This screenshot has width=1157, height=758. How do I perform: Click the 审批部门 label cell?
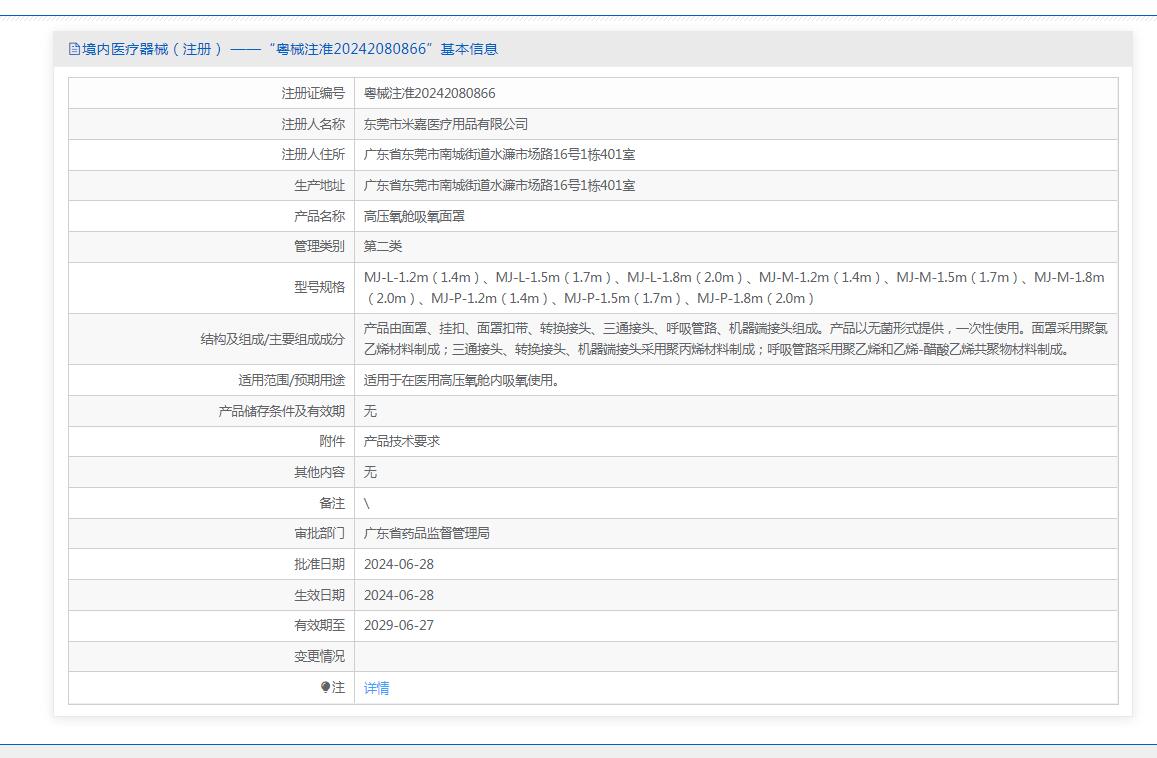212,533
